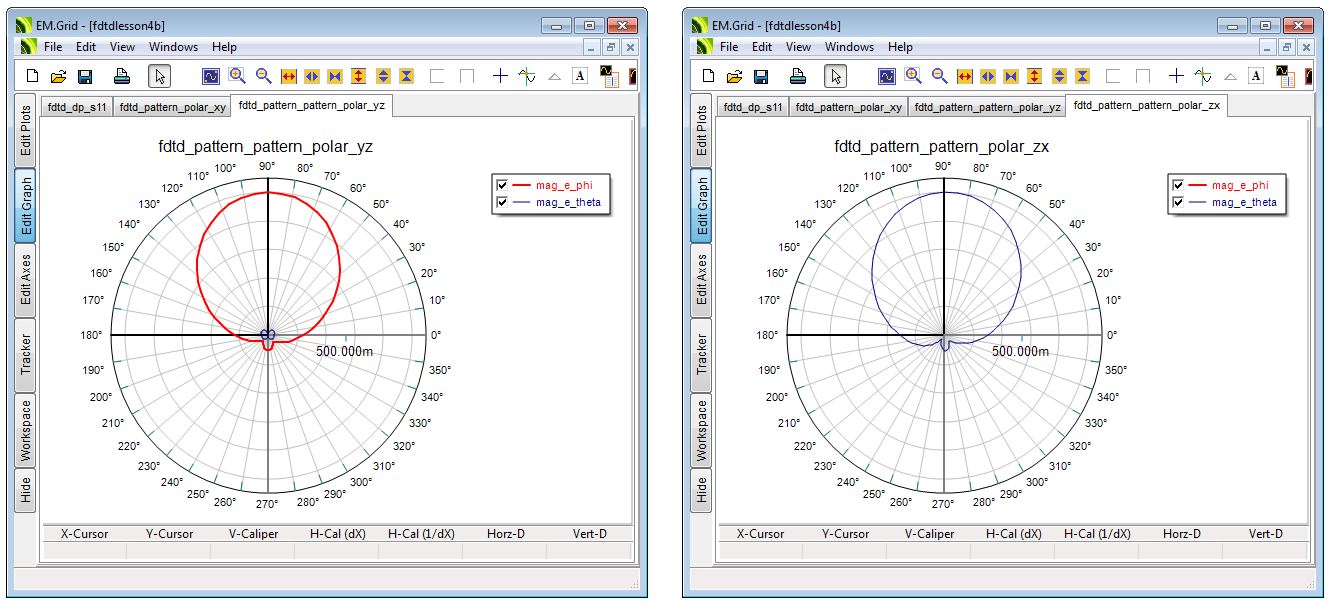
Task: Uncheck mag_e_phi in the left yz plot legend
Action: pos(503,185)
